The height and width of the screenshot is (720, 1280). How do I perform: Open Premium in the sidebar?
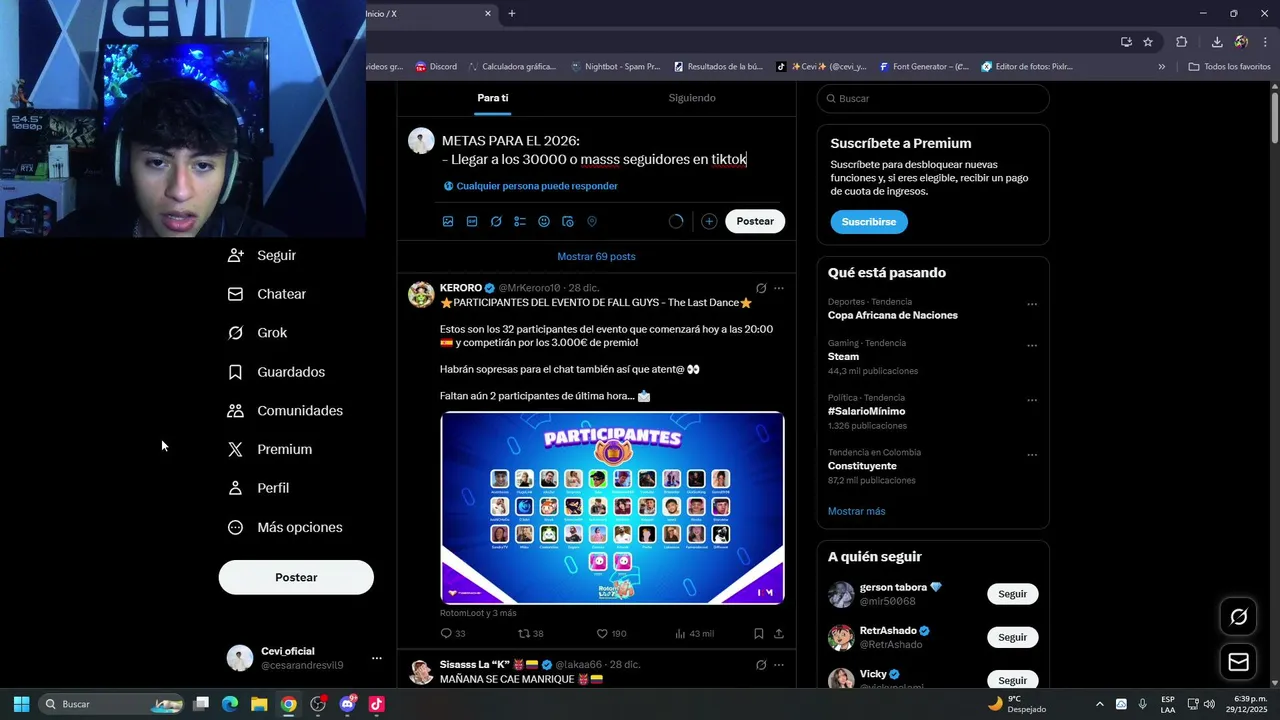[x=270, y=450]
